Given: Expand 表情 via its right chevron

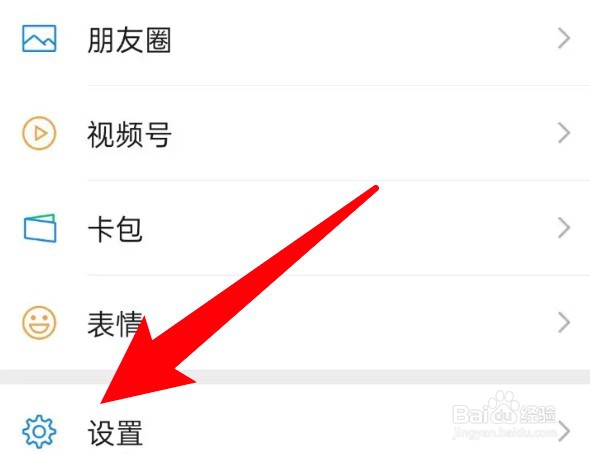Looking at the screenshot, I should tap(564, 323).
